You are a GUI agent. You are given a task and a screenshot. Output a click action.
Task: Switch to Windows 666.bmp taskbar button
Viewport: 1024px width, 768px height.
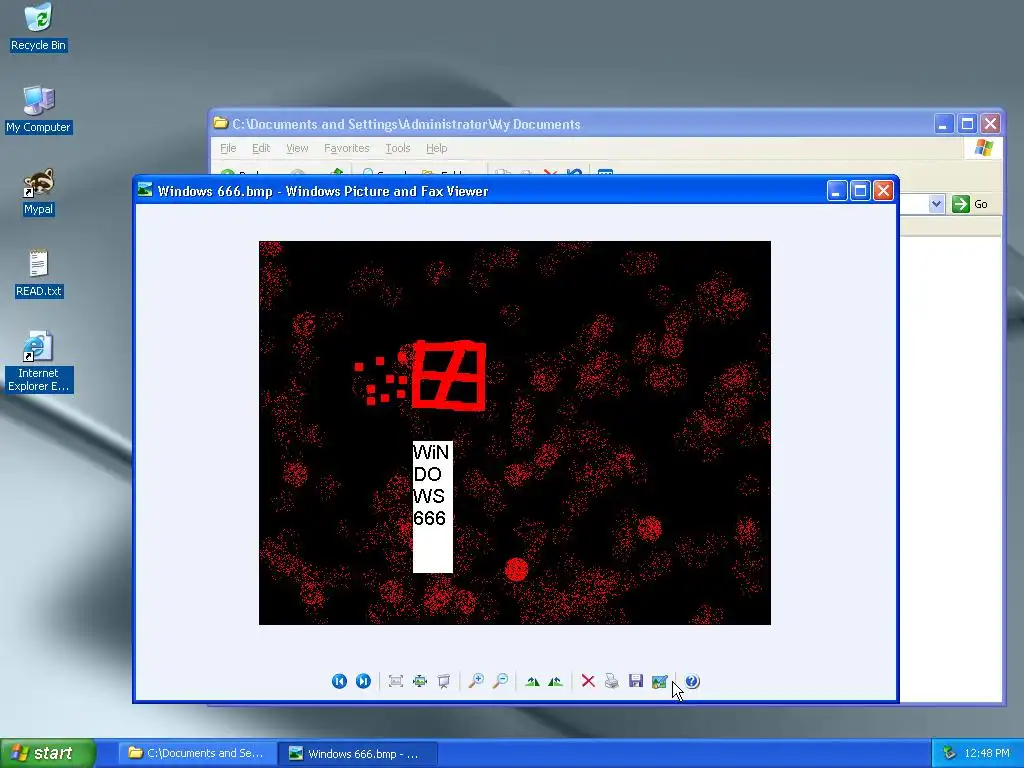[x=357, y=753]
